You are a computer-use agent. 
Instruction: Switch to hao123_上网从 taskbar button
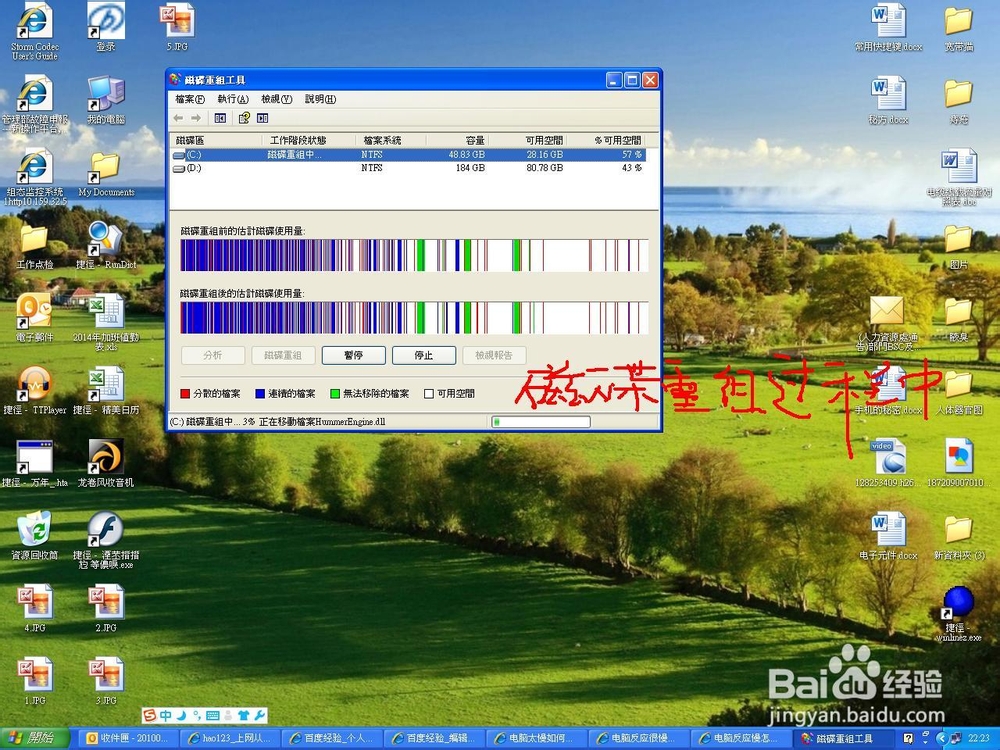232,739
